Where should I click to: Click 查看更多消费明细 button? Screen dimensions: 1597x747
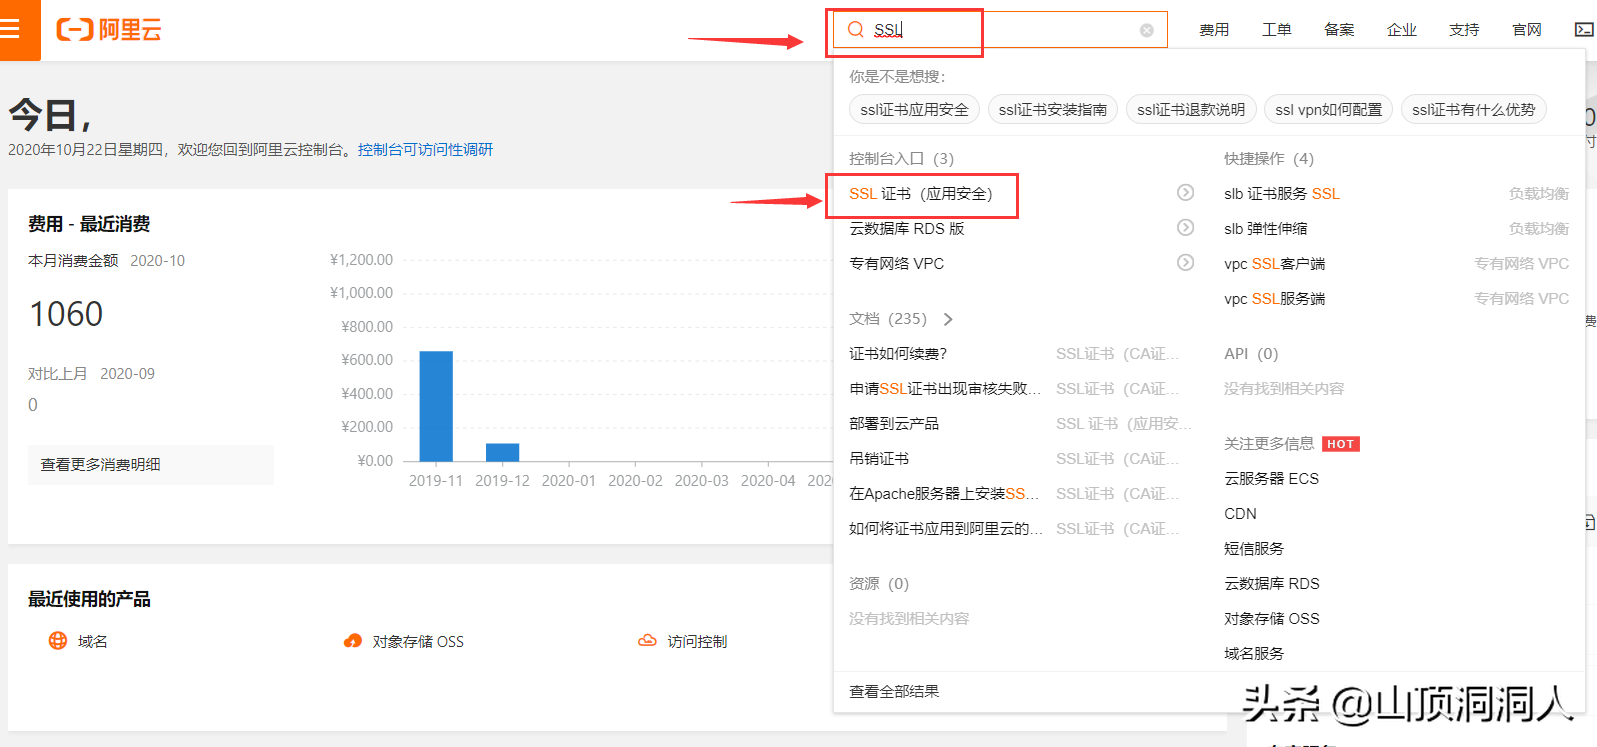(x=151, y=465)
